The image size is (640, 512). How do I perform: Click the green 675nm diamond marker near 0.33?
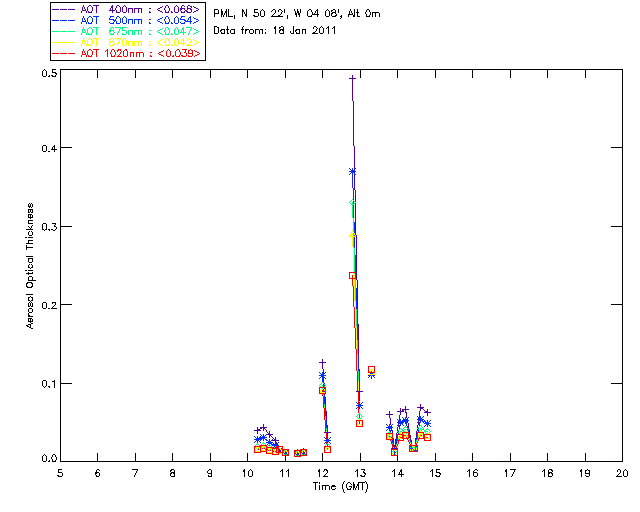(352, 203)
